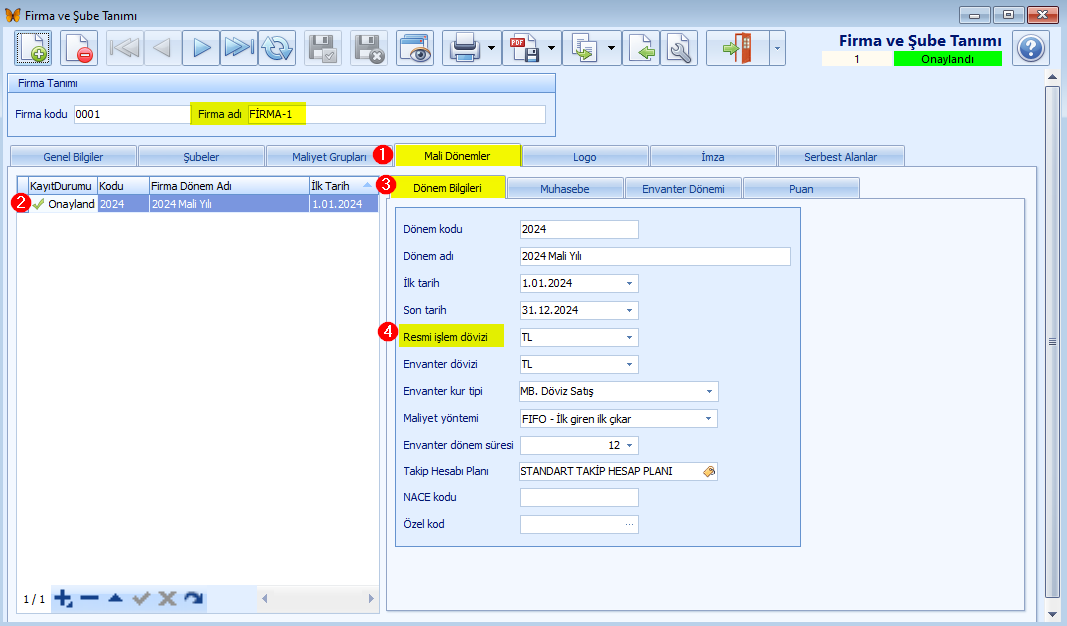Click the refresh icon in toolbar

[x=276, y=48]
